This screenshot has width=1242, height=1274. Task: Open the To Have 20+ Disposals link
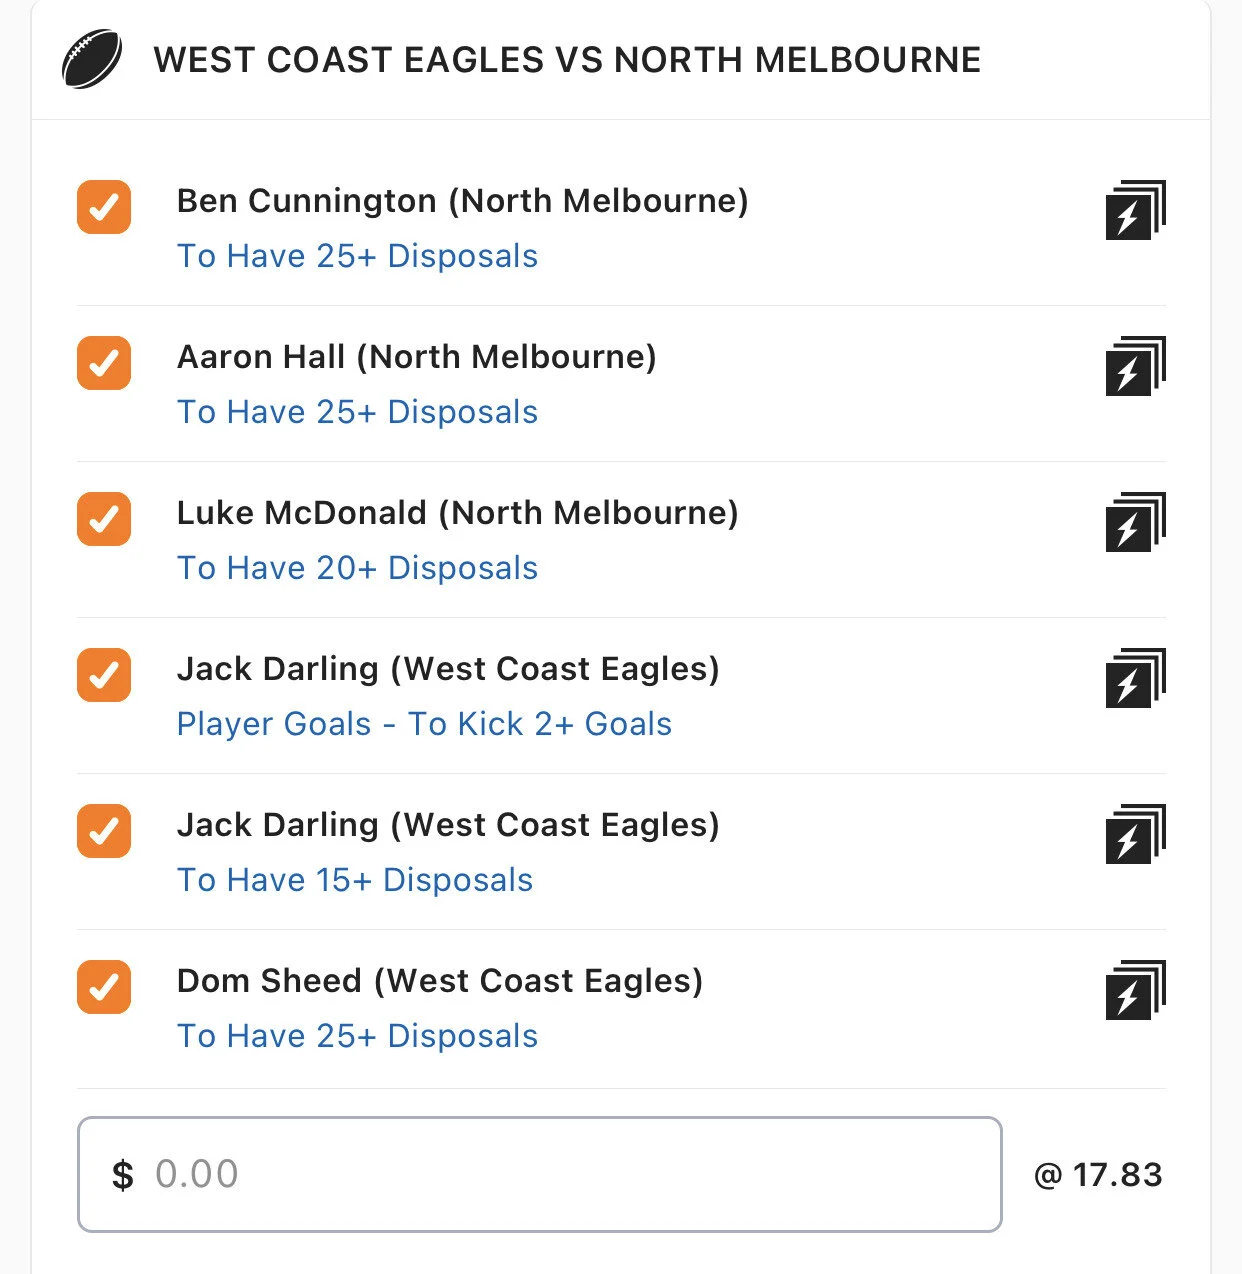pos(357,568)
